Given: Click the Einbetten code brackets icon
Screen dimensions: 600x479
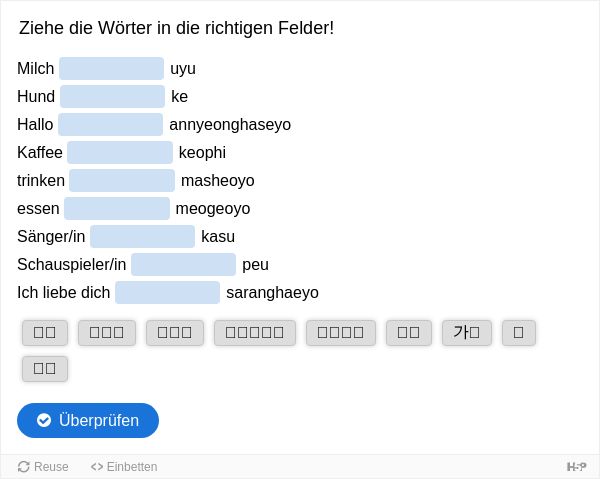Looking at the screenshot, I should pyautogui.click(x=97, y=467).
